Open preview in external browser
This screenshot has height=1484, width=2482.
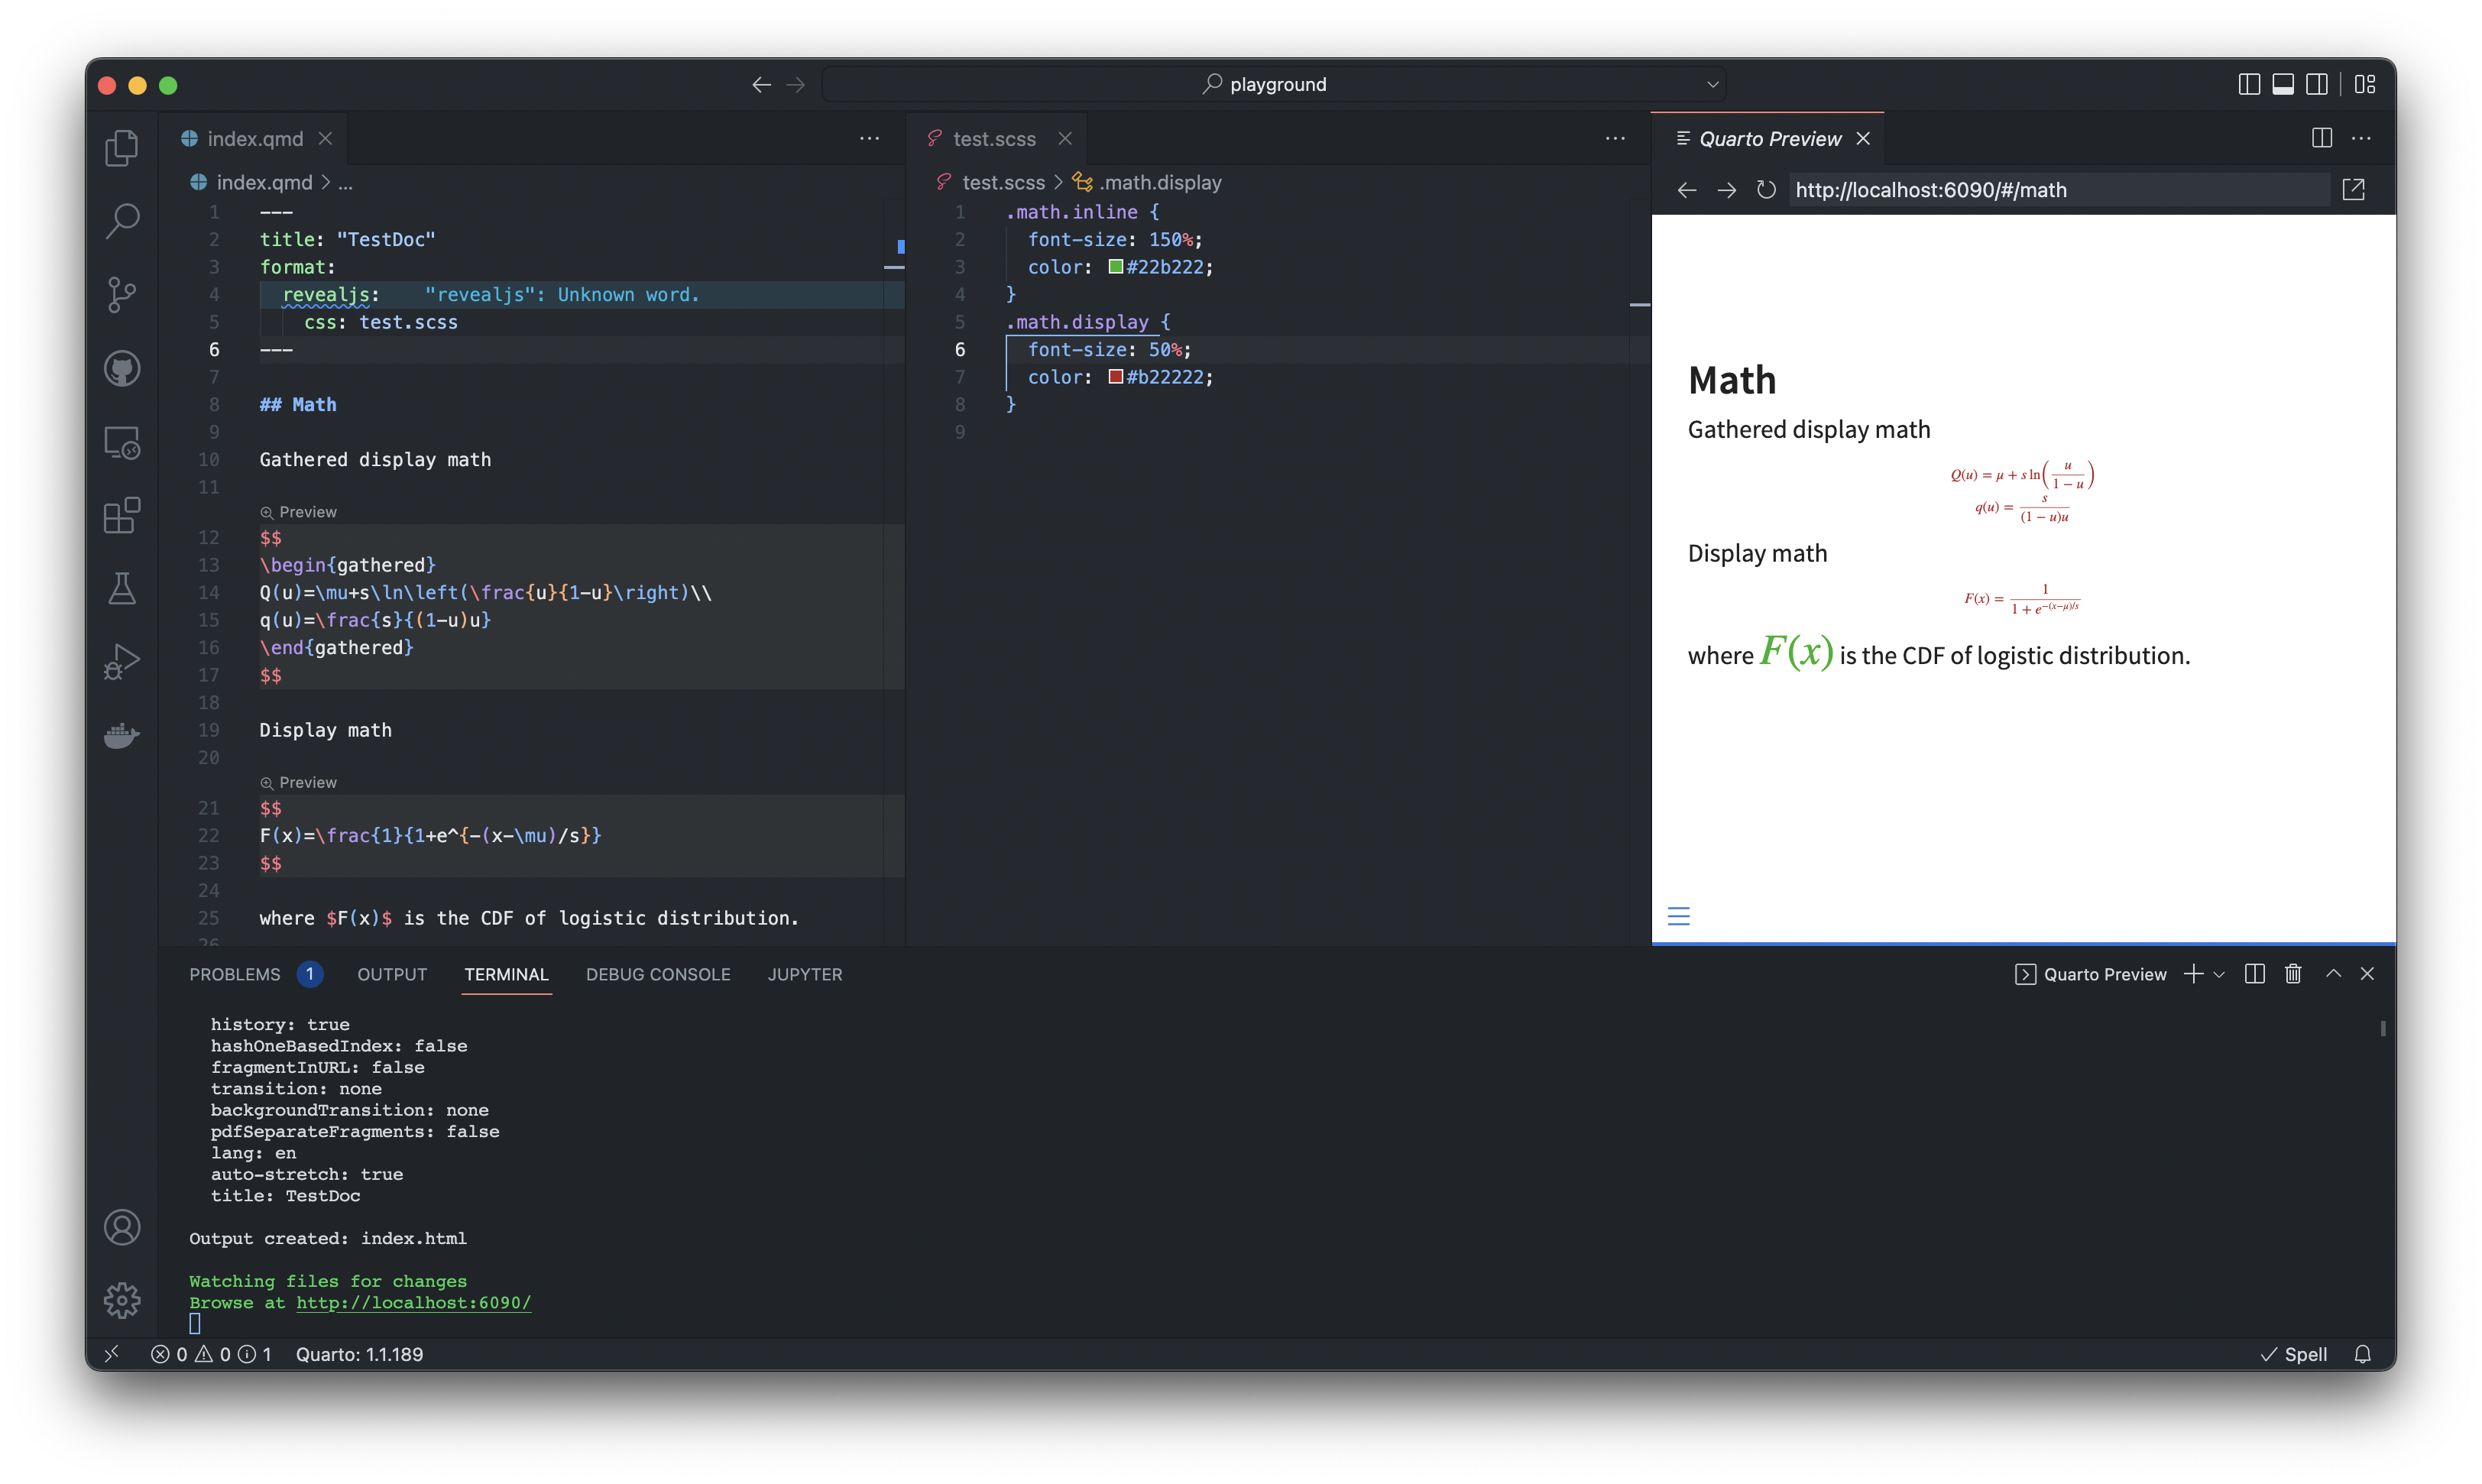click(2353, 190)
